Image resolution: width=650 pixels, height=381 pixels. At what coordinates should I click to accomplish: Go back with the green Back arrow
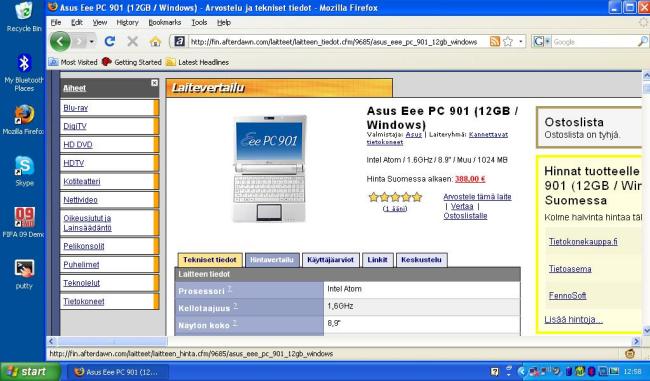(60, 41)
